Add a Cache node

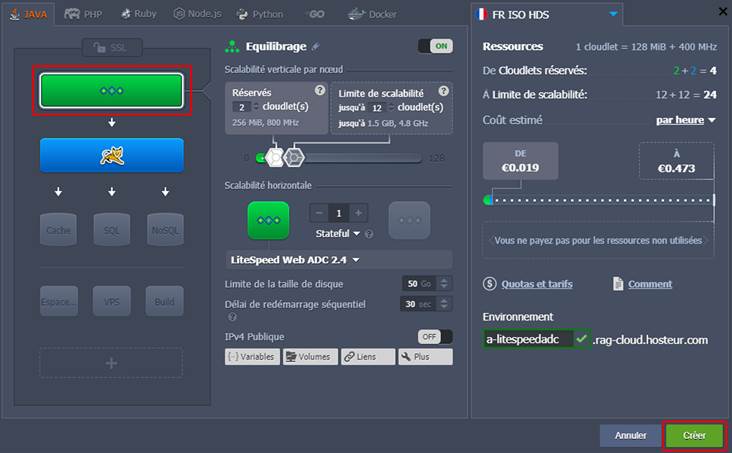pos(58,229)
